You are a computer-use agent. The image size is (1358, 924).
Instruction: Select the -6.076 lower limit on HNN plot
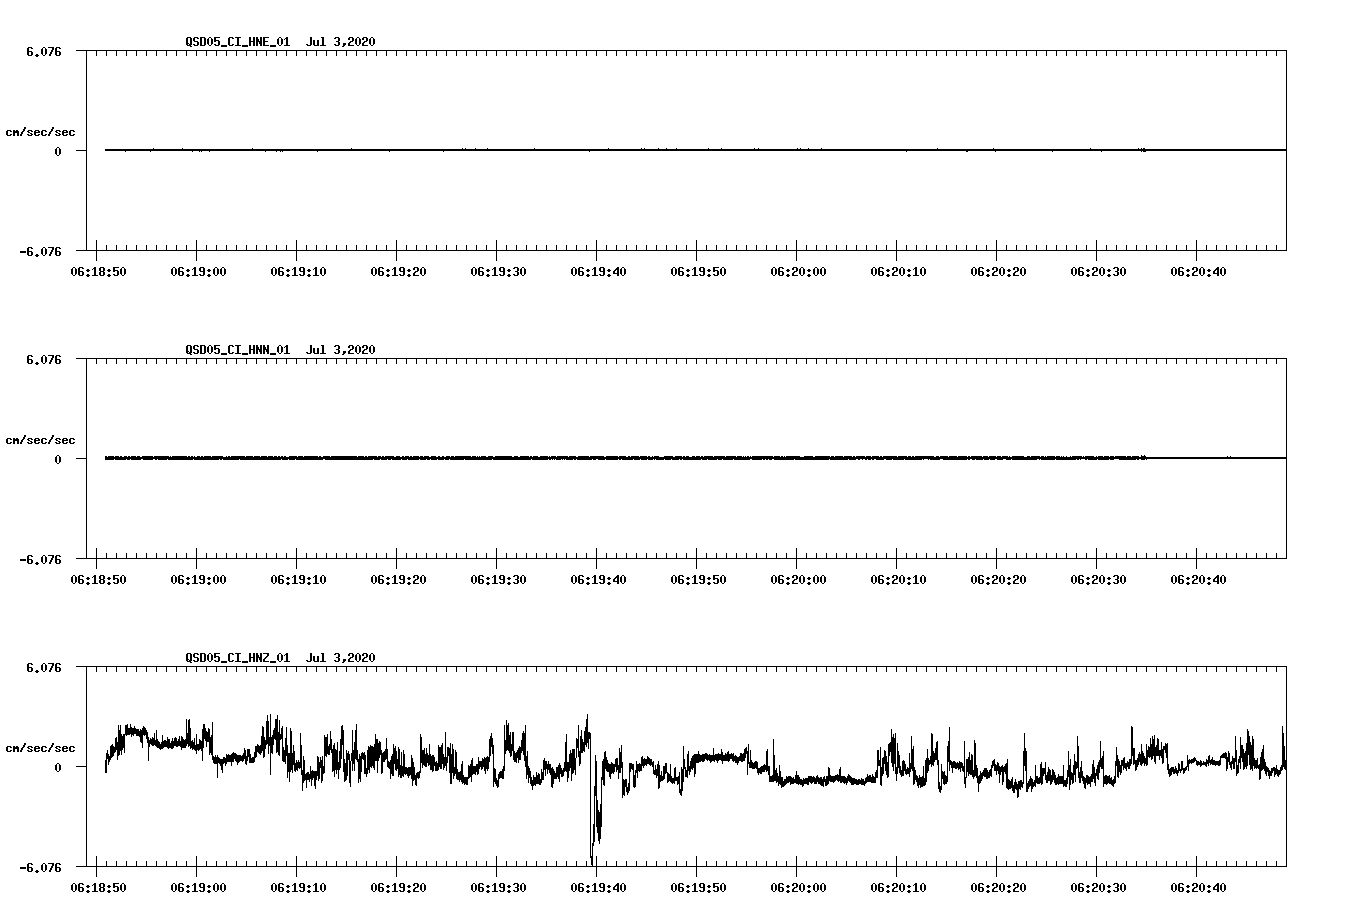click(41, 559)
